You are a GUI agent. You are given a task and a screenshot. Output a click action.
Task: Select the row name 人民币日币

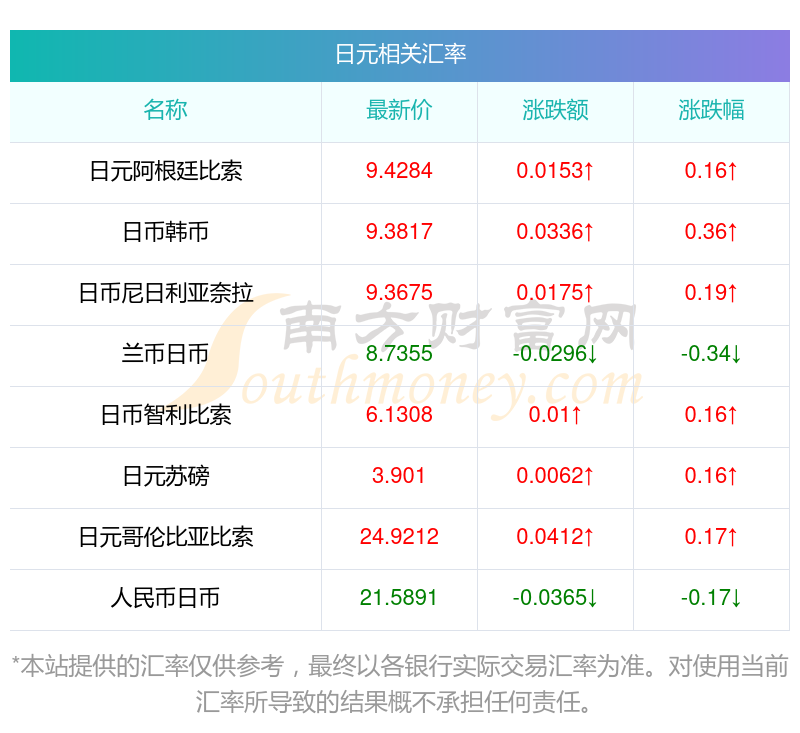[x=165, y=598]
